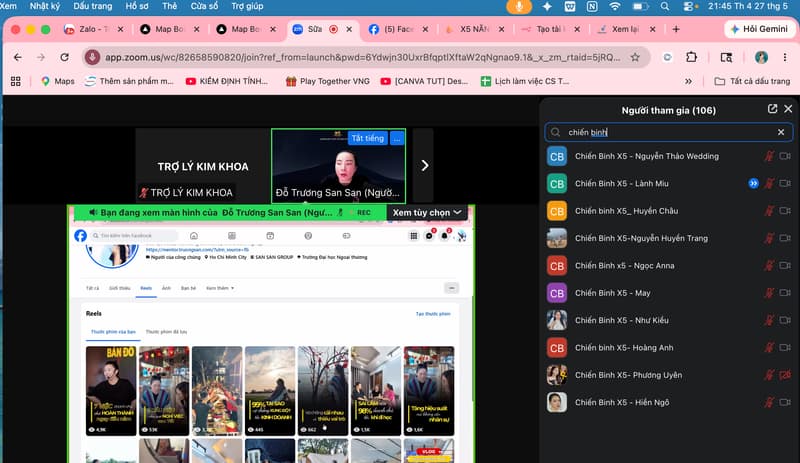This screenshot has width=800, height=463.
Task: Open the Control Center menu bar icon
Action: [689, 6]
